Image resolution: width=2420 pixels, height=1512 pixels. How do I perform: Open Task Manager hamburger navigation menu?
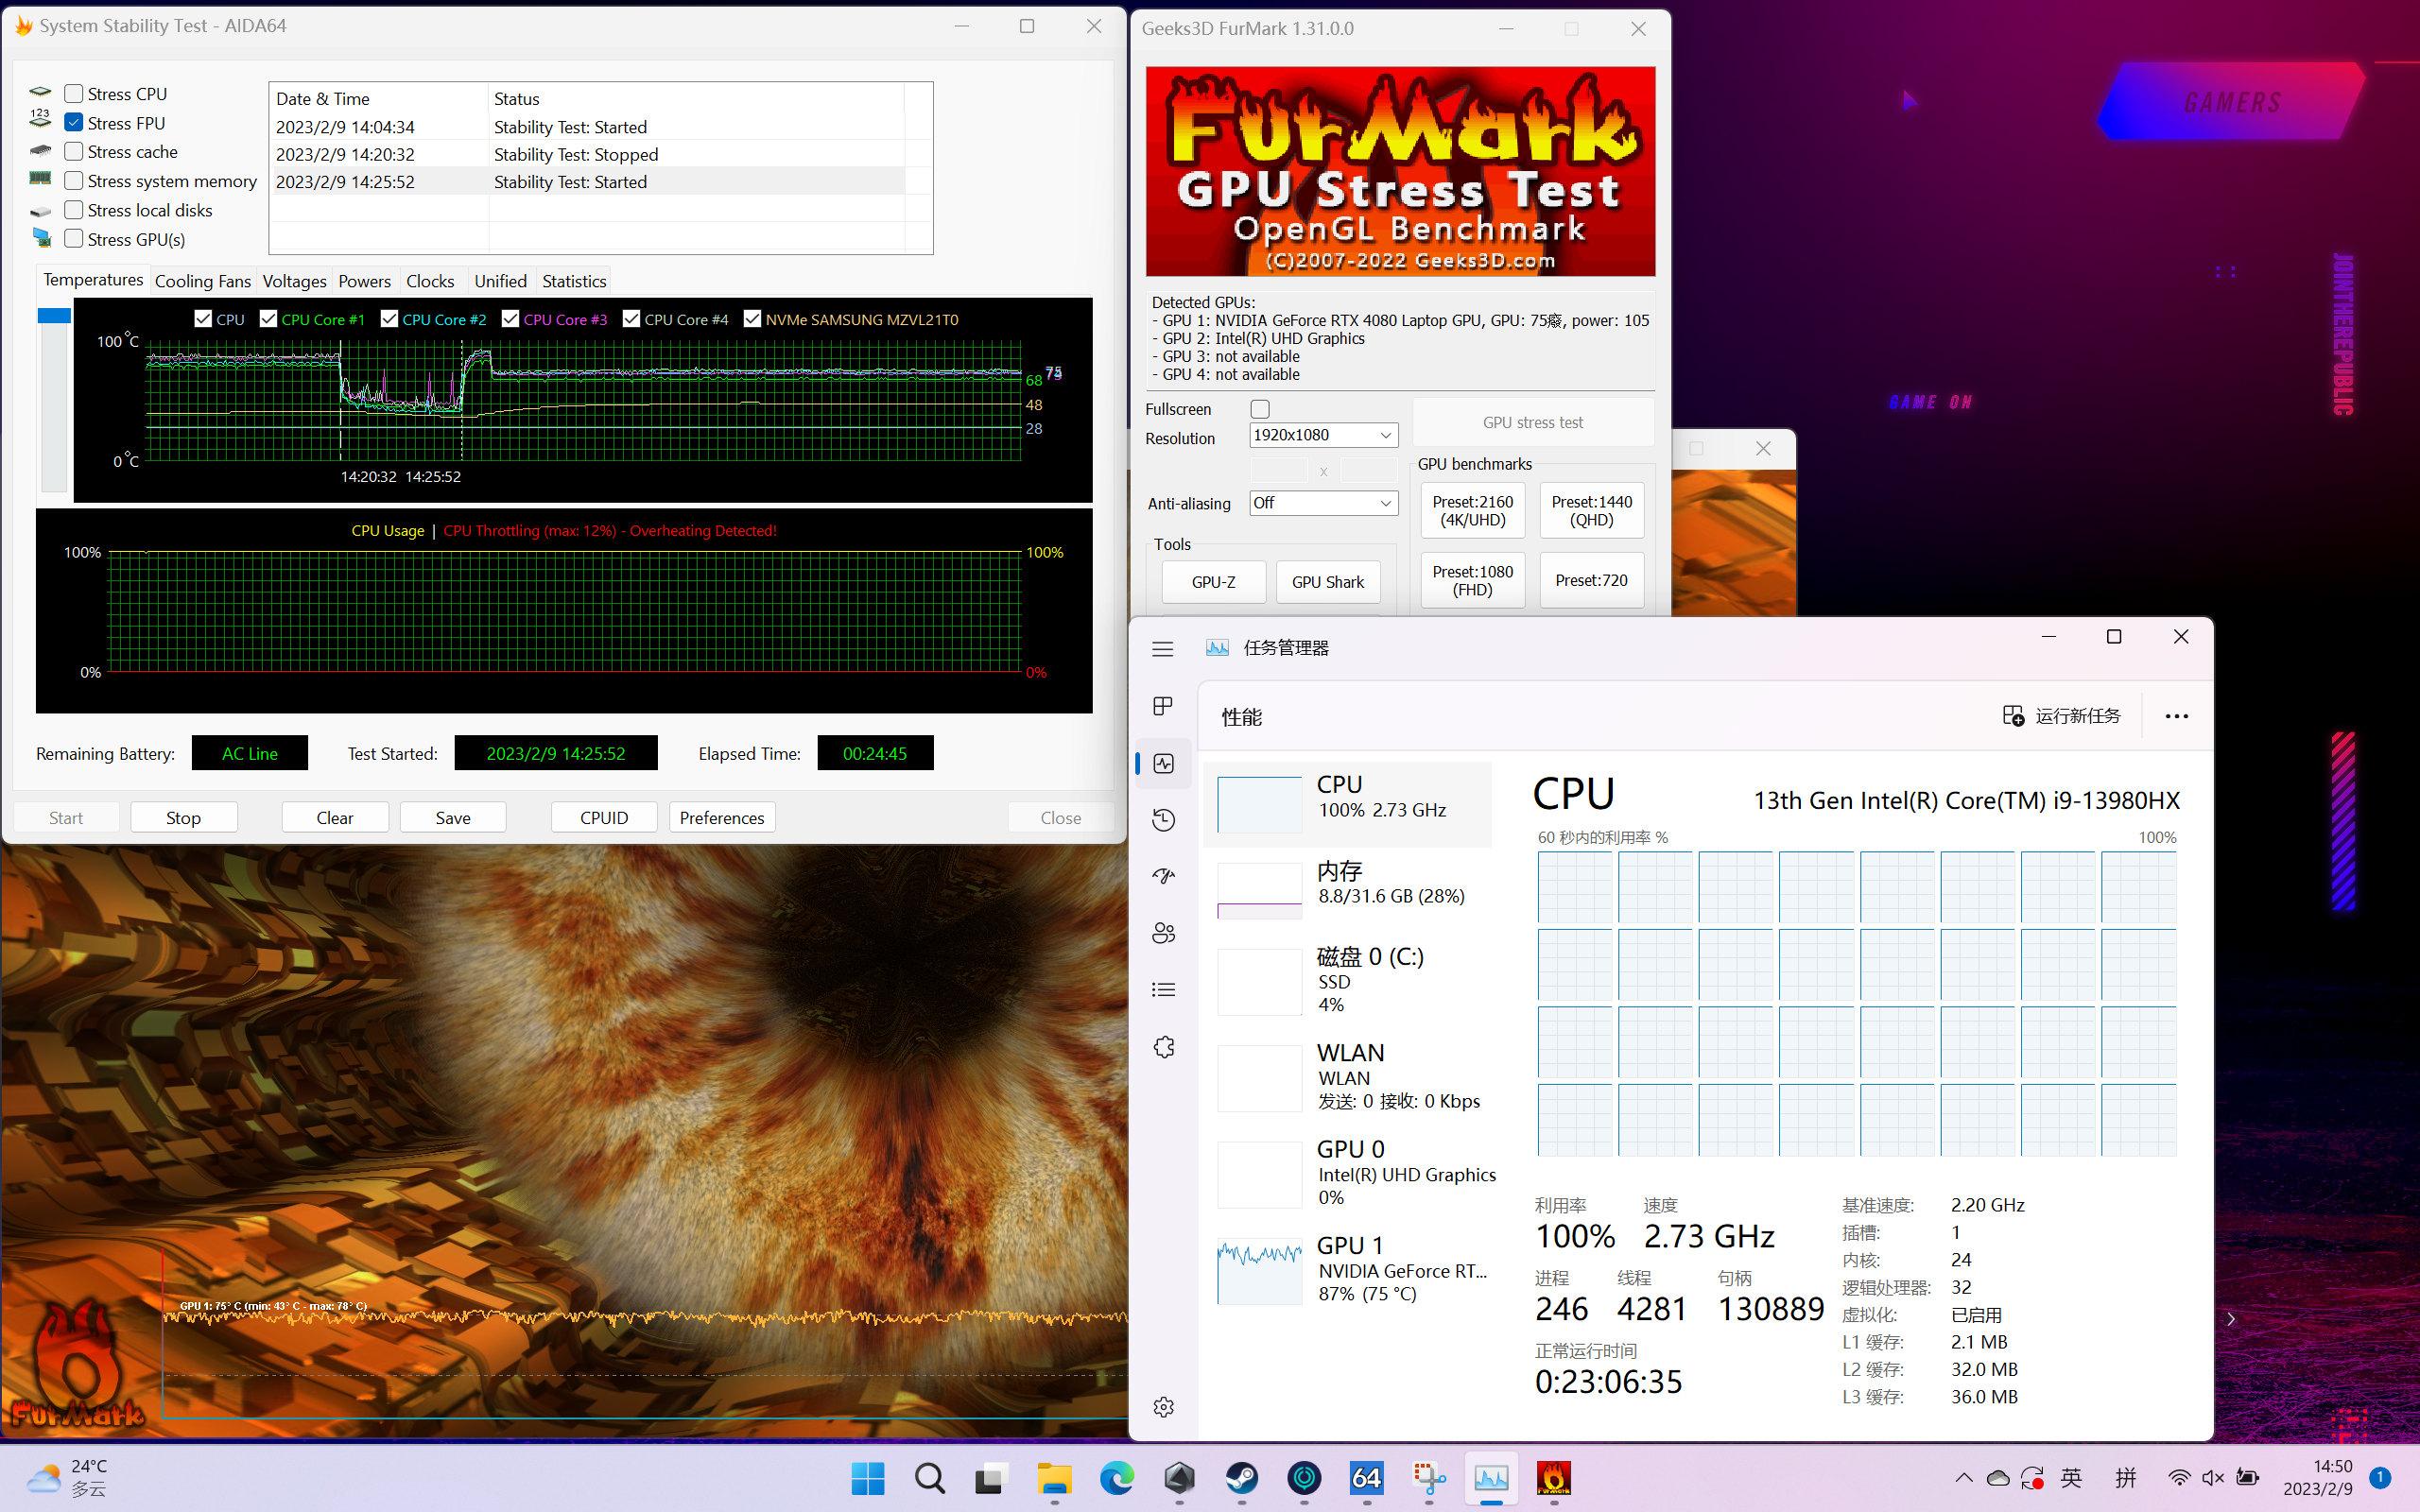coord(1162,649)
